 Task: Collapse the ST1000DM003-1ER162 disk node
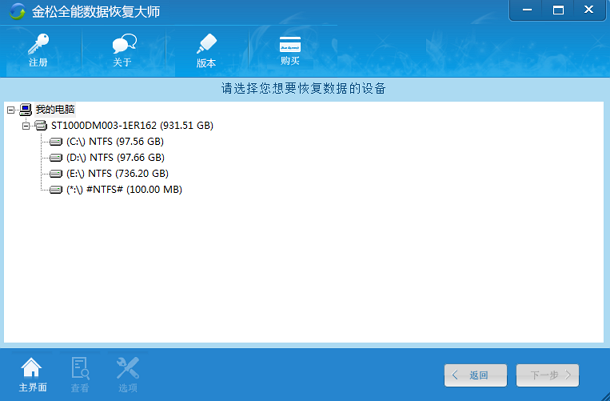tap(26, 126)
